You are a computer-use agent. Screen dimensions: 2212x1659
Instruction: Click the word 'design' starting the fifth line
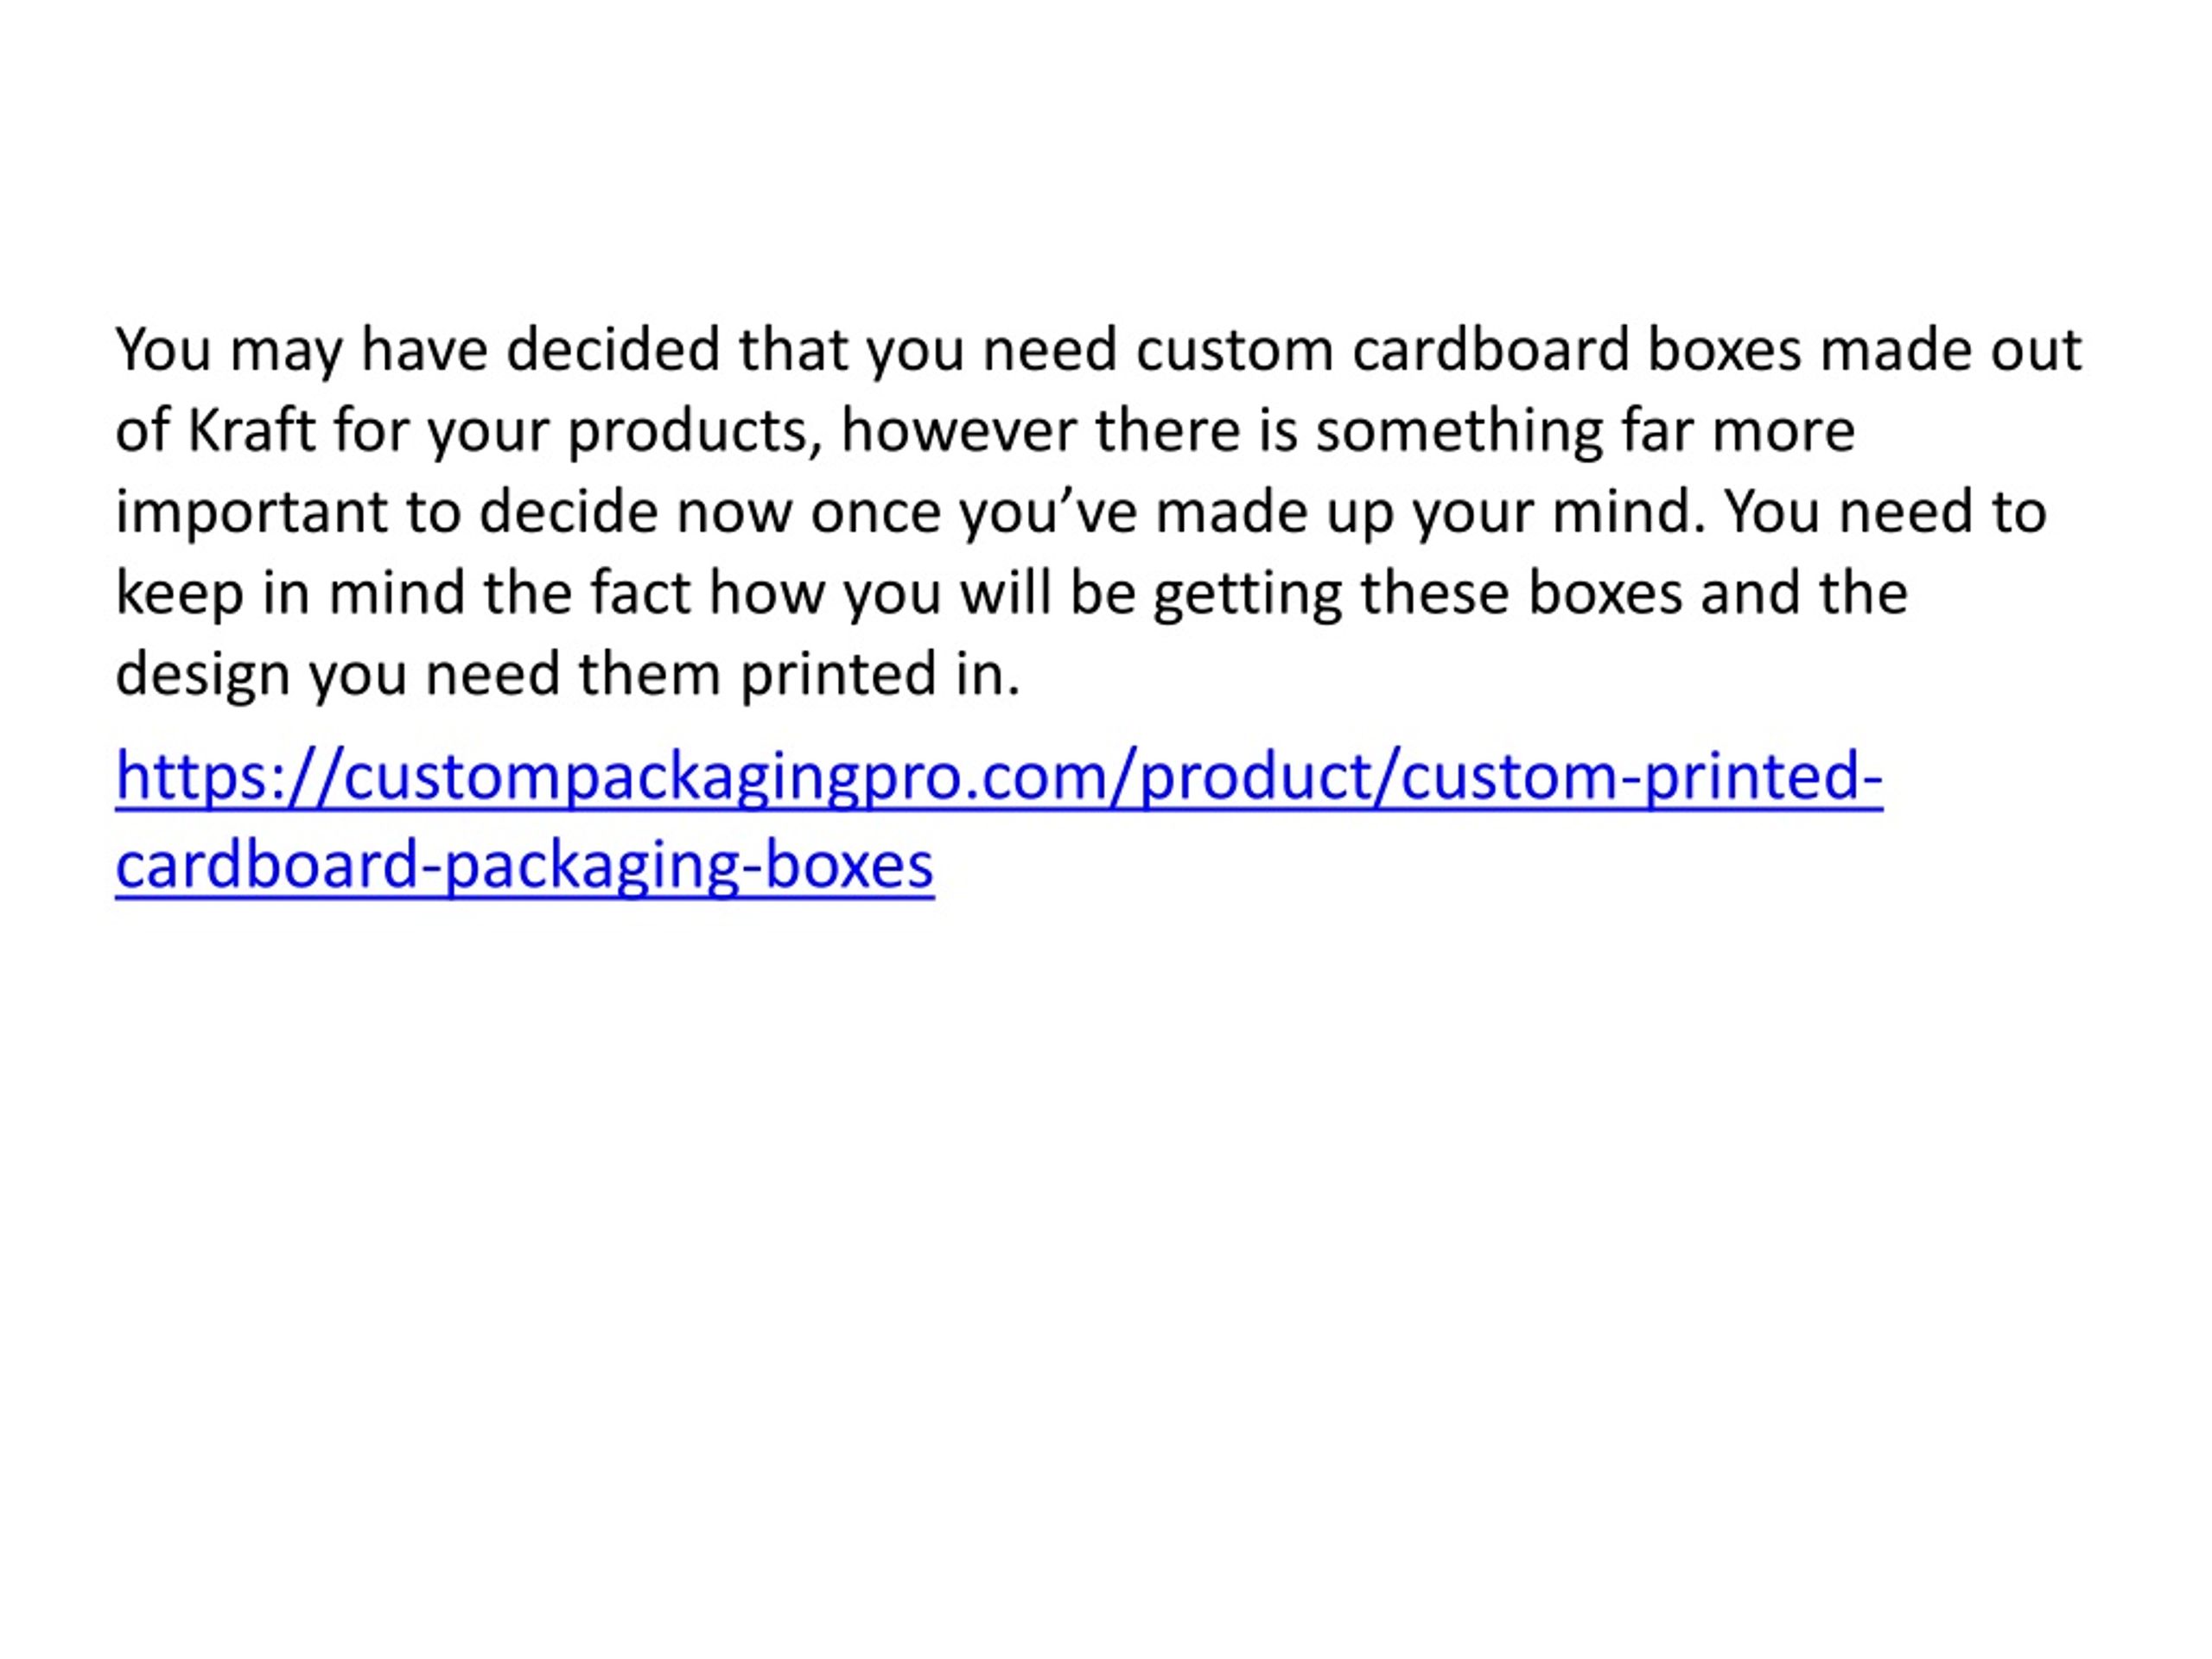click(x=203, y=675)
